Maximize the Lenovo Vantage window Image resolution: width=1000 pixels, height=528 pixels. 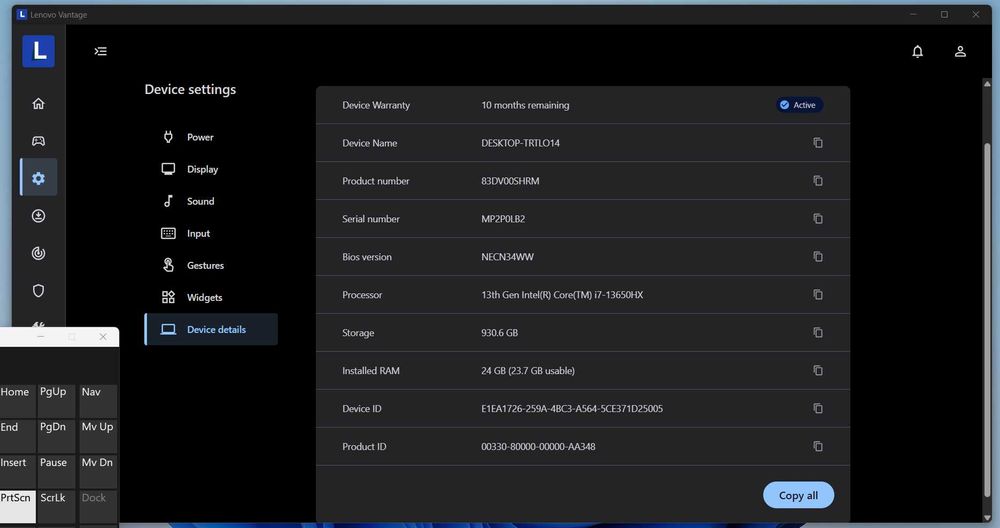(945, 14)
